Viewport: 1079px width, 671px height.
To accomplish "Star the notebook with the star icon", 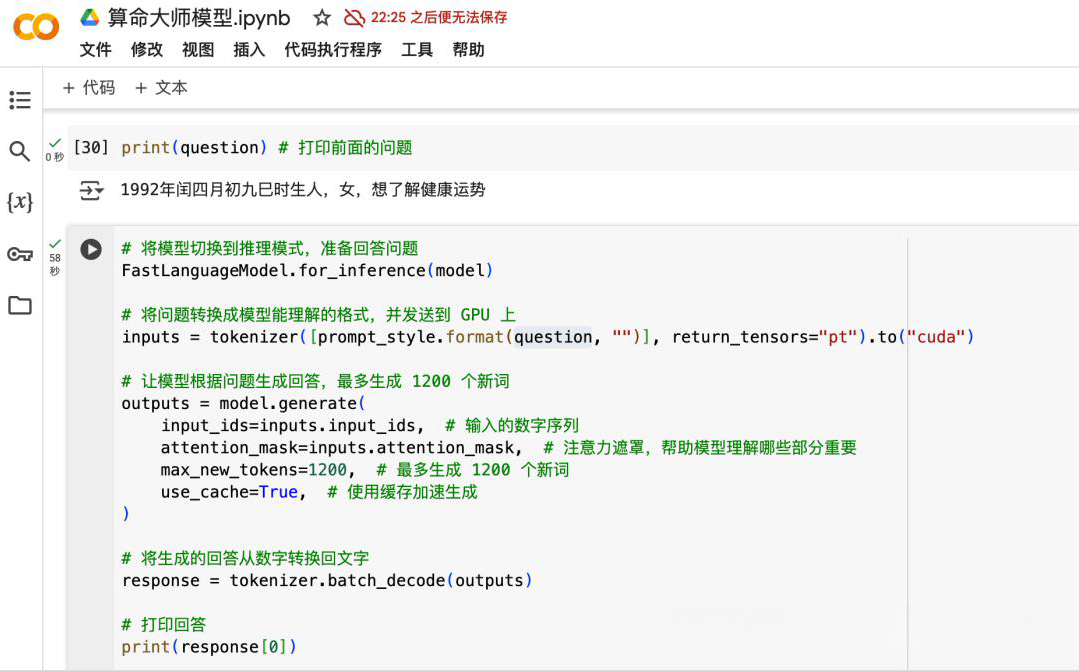I will [x=321, y=18].
